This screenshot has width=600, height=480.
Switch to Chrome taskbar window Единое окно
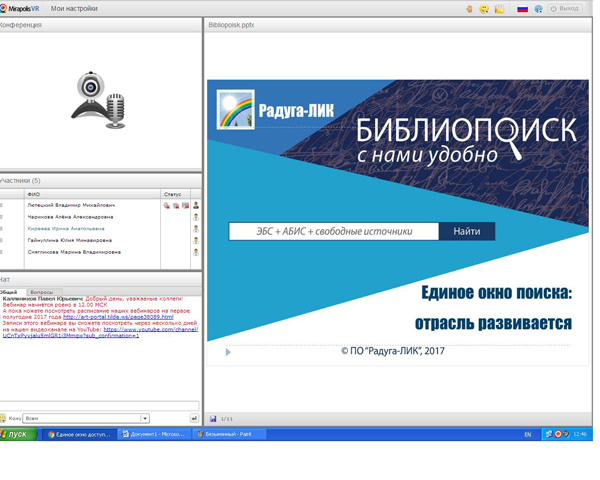[x=78, y=434]
